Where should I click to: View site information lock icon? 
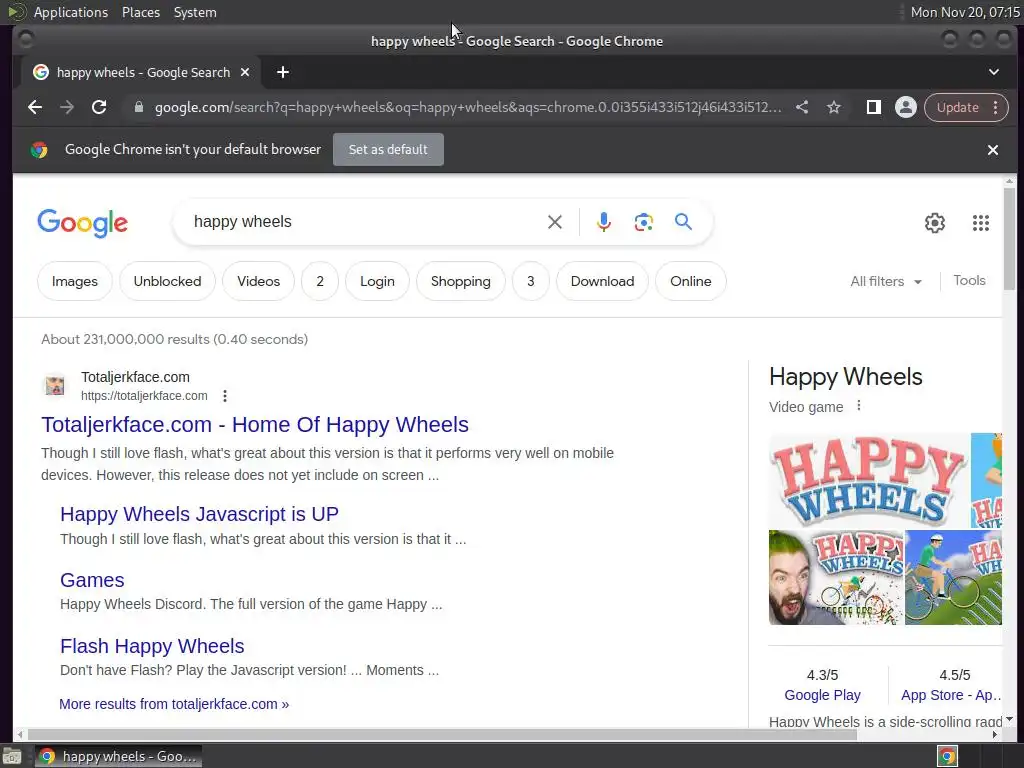pyautogui.click(x=138, y=107)
